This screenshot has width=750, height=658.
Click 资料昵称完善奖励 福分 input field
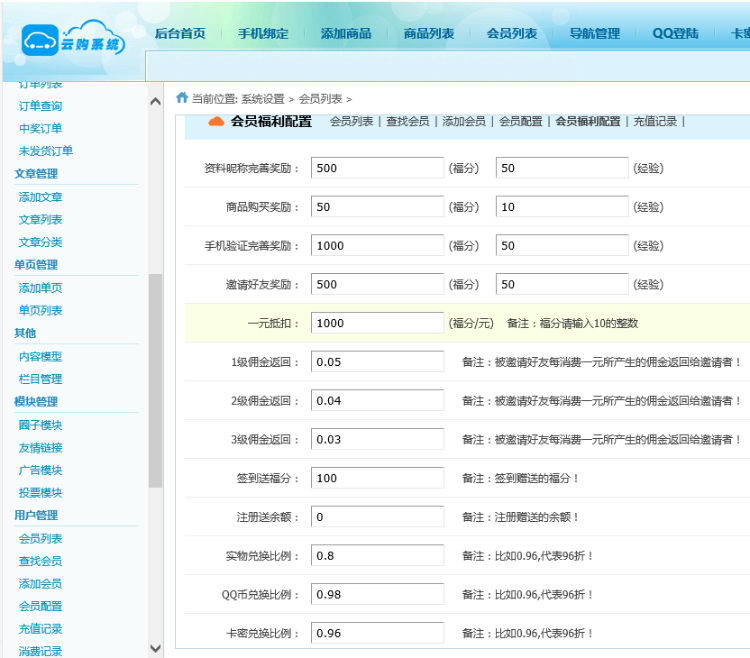[x=377, y=168]
